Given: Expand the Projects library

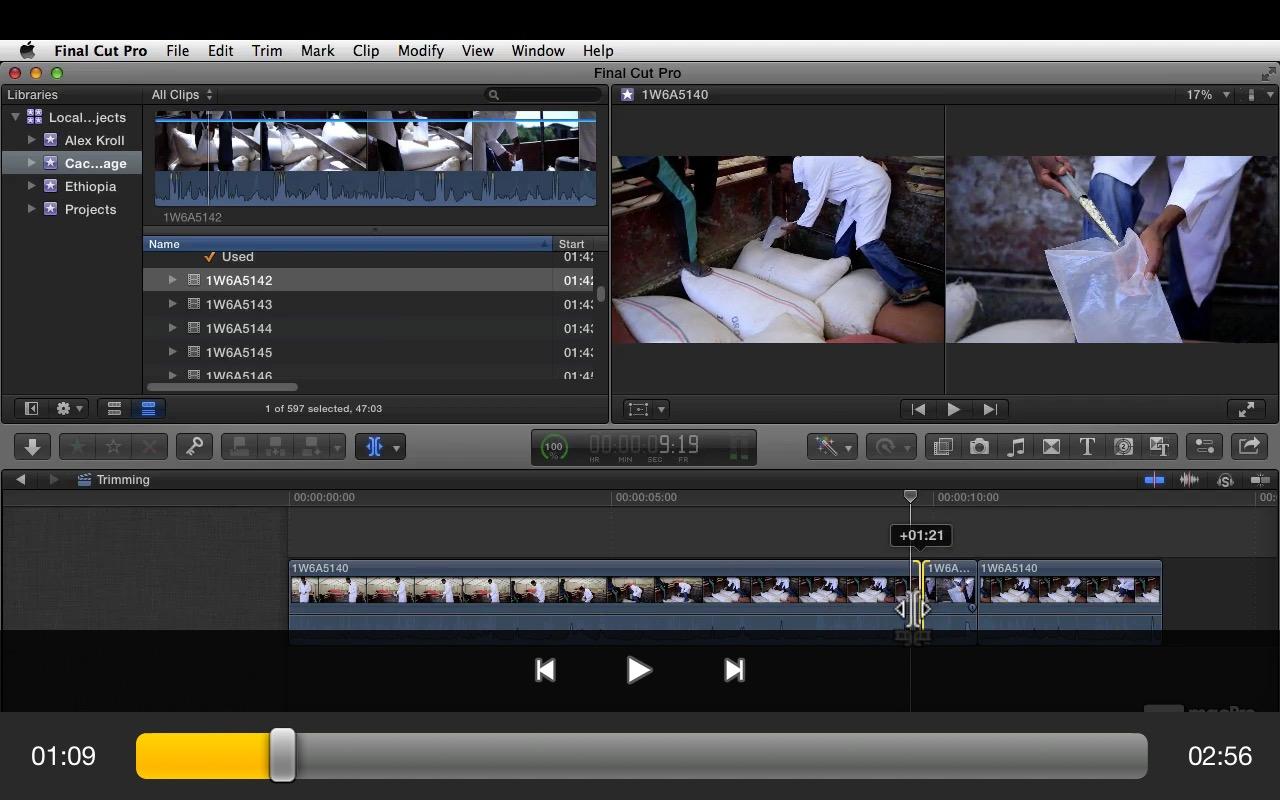Looking at the screenshot, I should click(32, 209).
